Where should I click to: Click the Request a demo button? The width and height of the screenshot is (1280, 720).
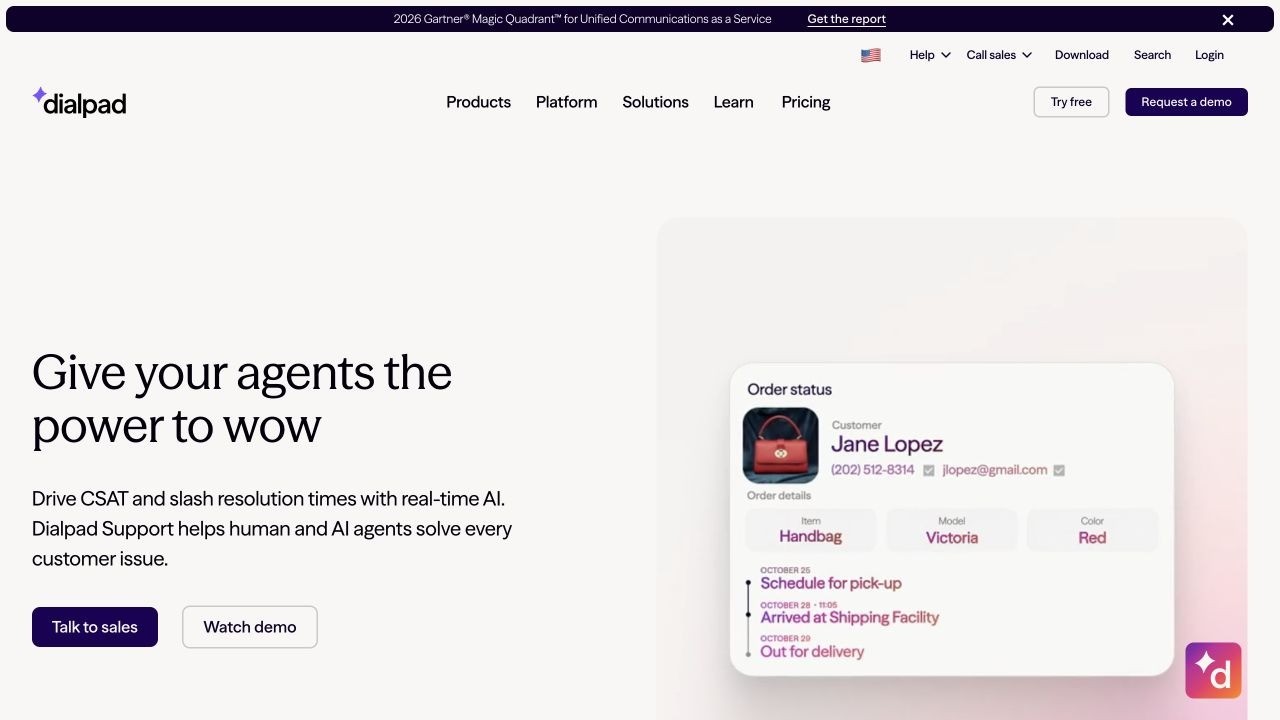pyautogui.click(x=1186, y=102)
